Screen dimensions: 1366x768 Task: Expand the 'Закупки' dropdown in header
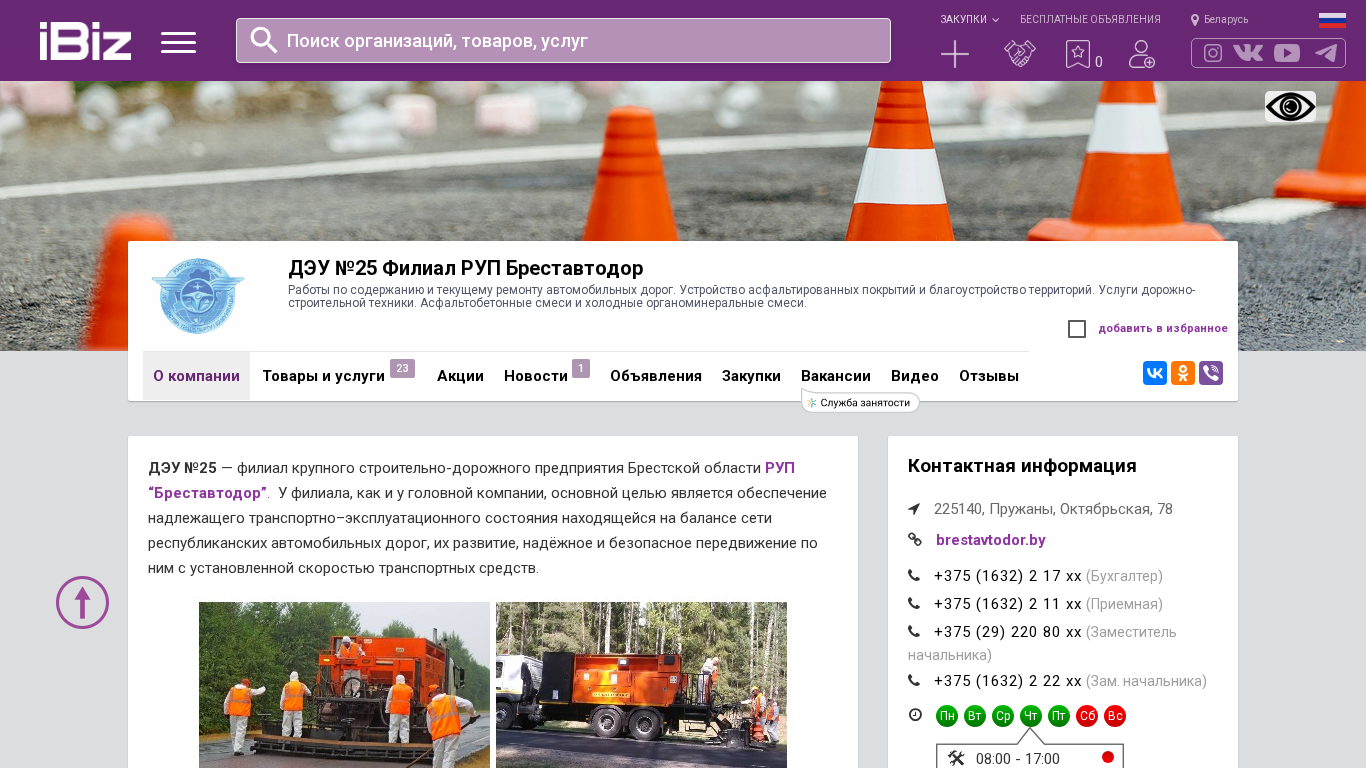(x=968, y=20)
